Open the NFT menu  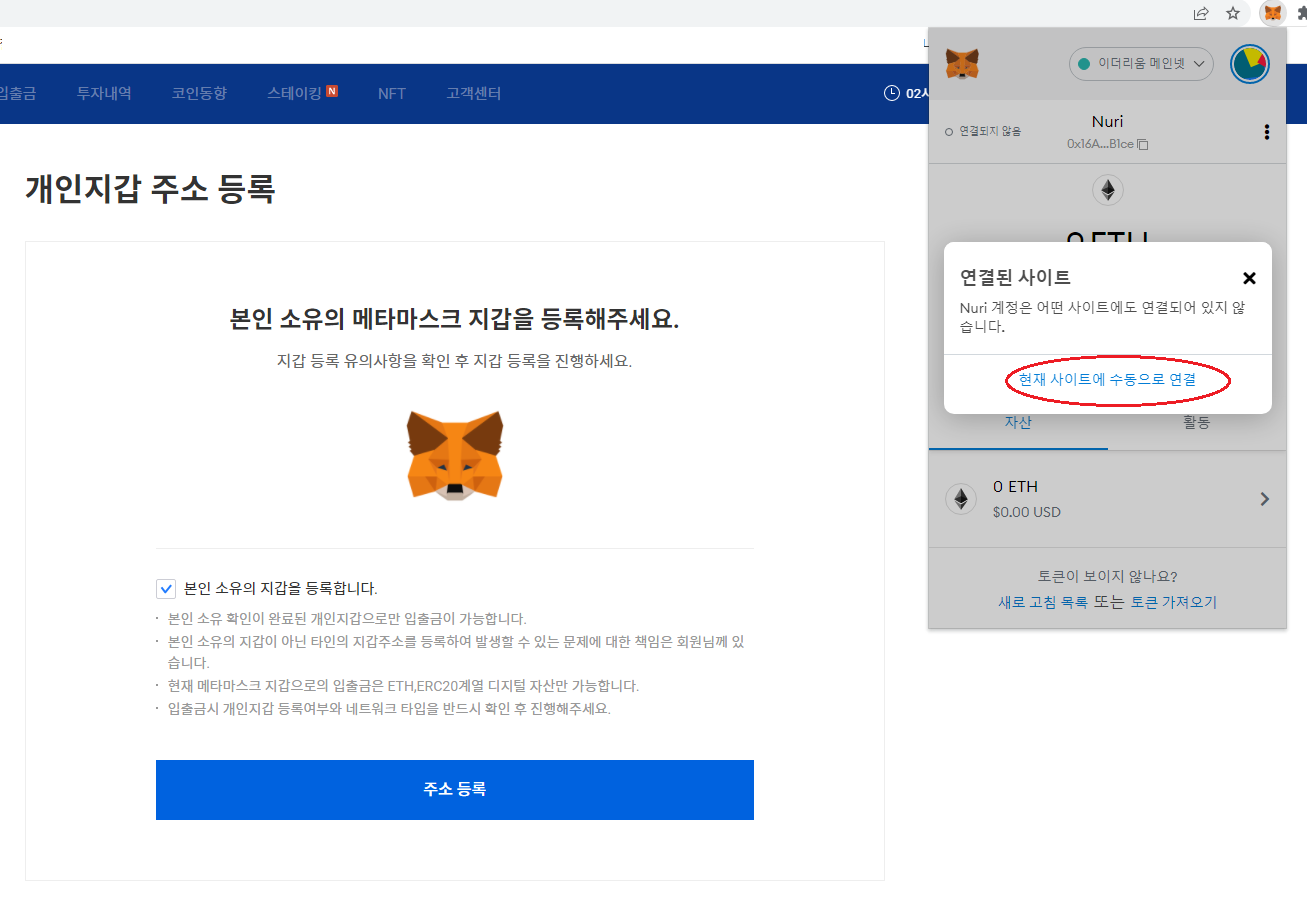(x=392, y=93)
